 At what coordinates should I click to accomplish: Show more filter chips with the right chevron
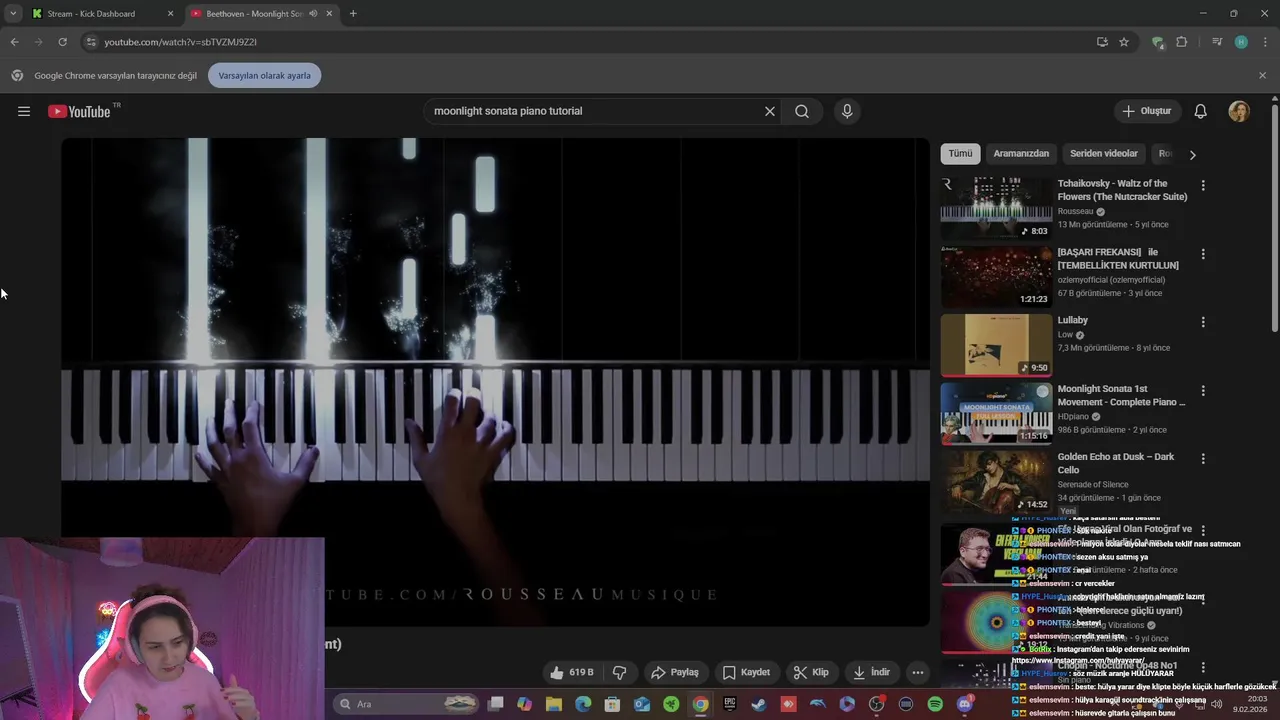tap(1192, 154)
